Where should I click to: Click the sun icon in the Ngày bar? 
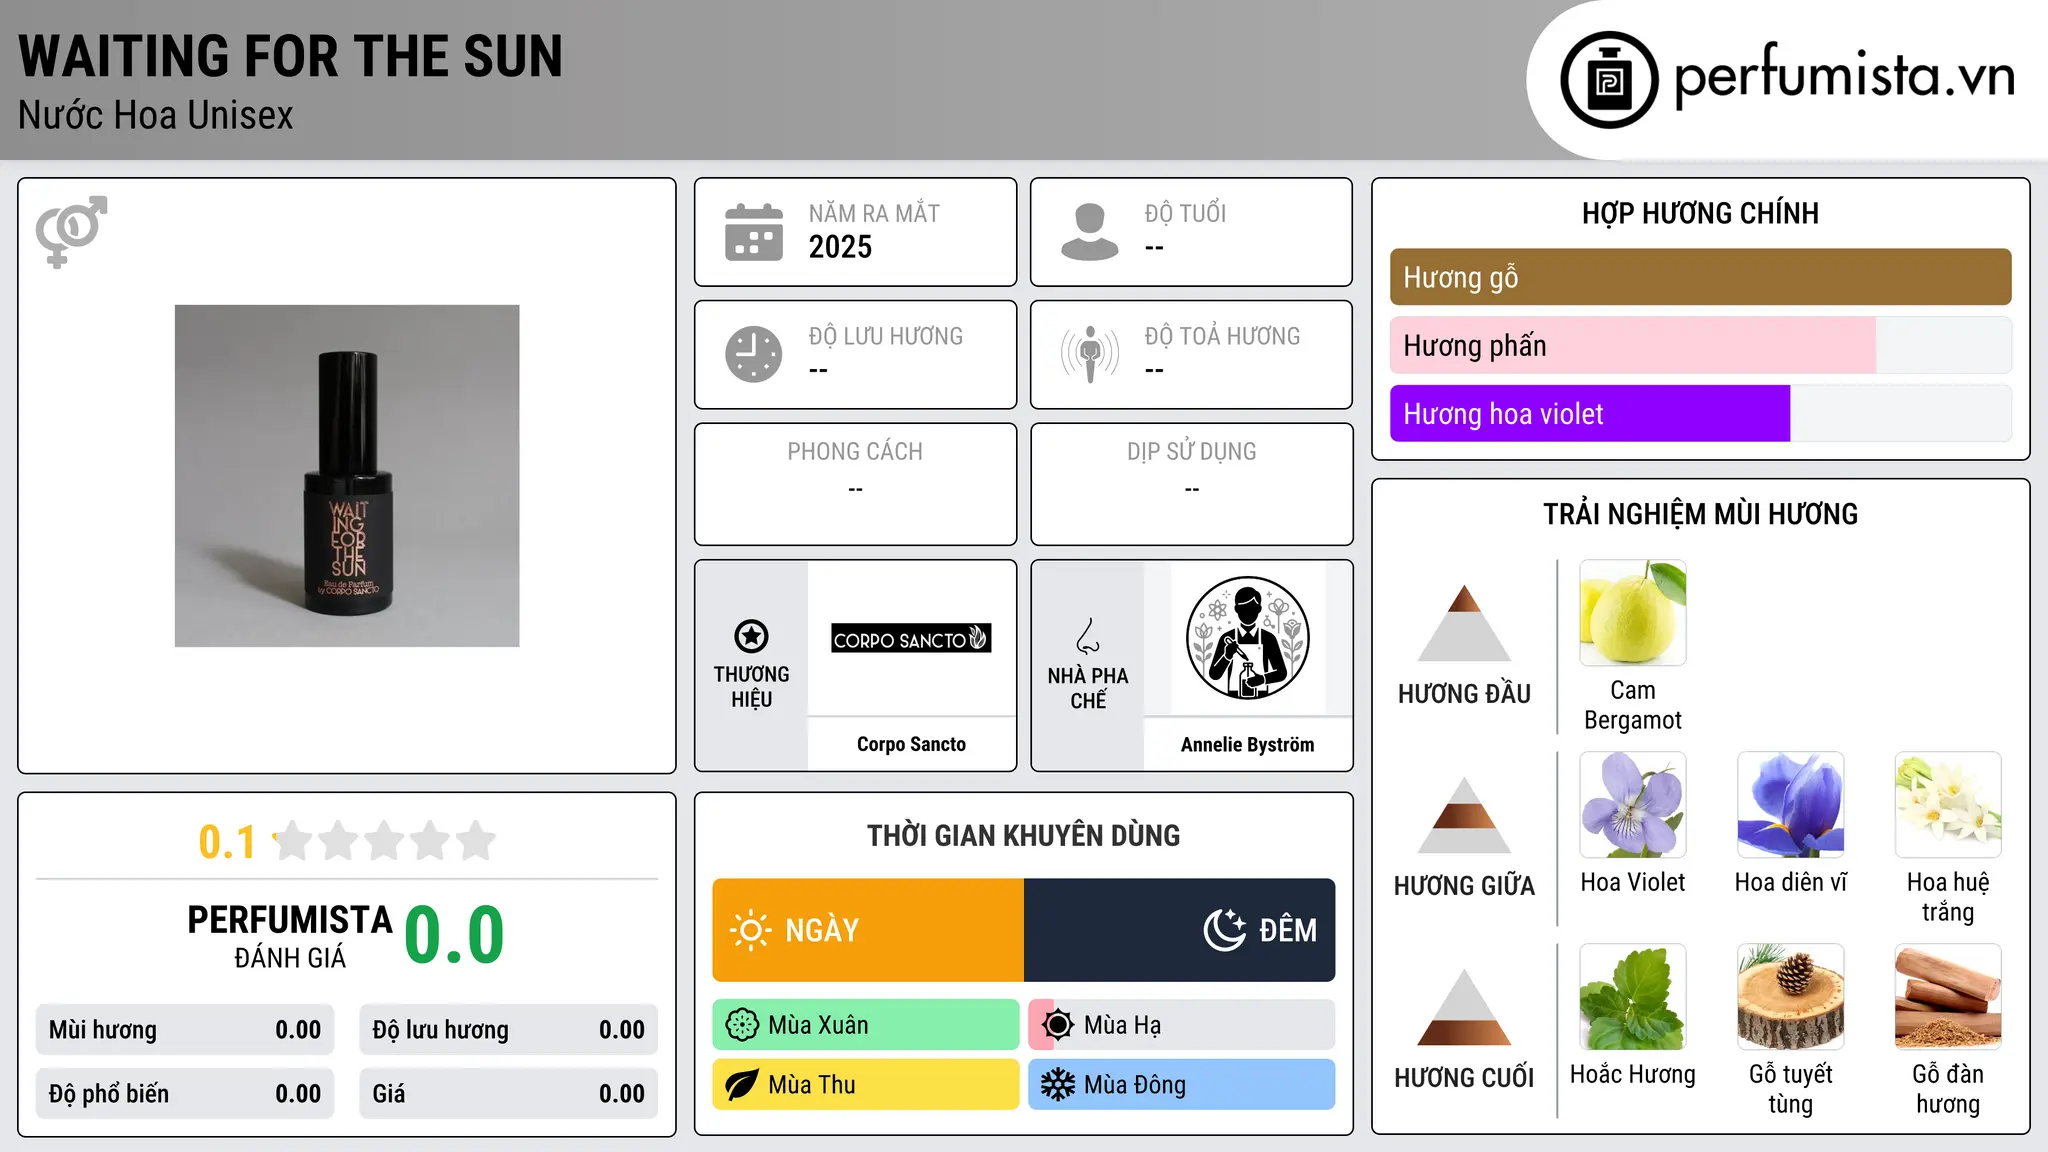point(750,930)
